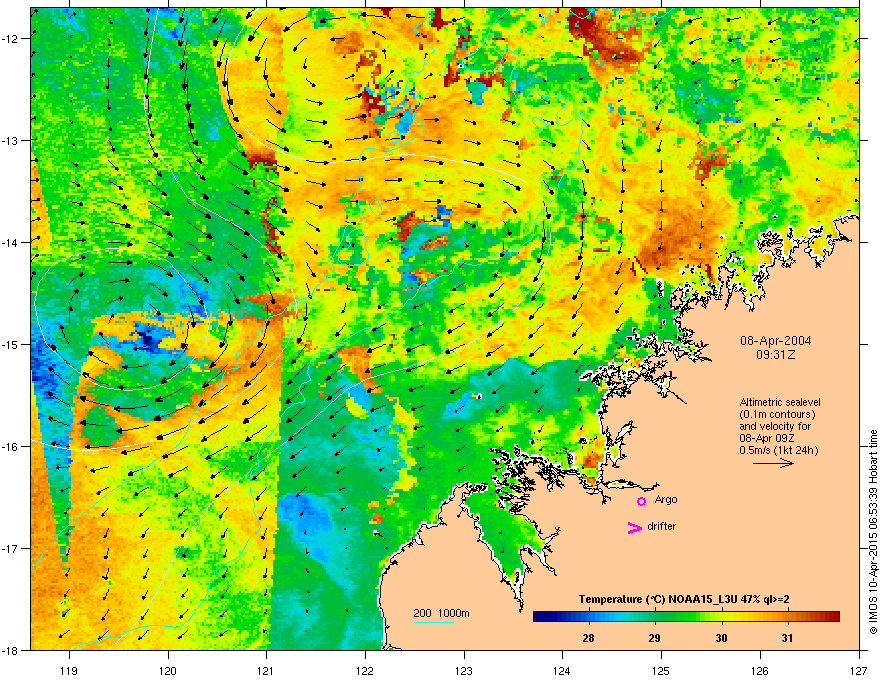This screenshot has width=880, height=680.
Task: Click the 'Altimetric sealevel' caption text
Action: (780, 402)
